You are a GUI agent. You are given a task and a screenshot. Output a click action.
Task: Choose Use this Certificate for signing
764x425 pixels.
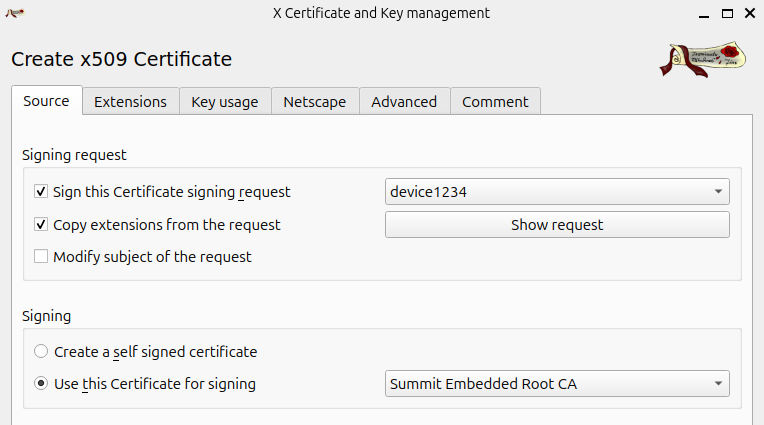41,384
